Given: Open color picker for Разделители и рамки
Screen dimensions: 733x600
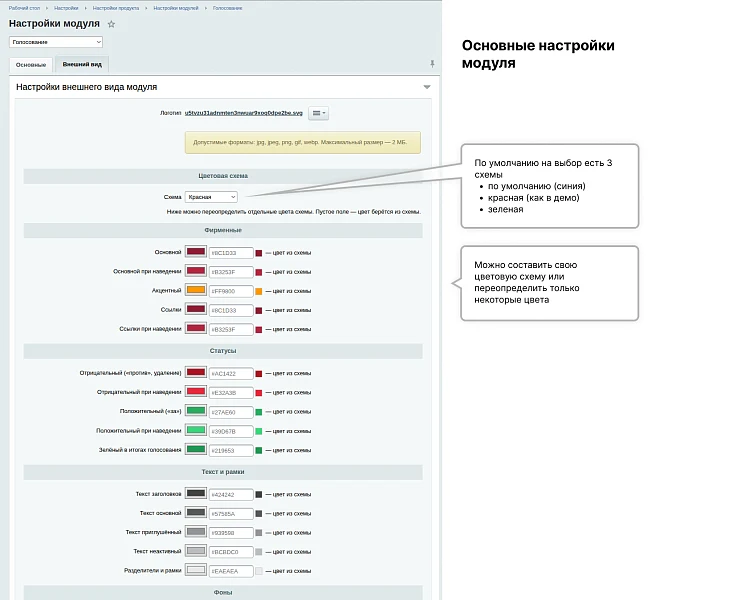Looking at the screenshot, I should (196, 571).
